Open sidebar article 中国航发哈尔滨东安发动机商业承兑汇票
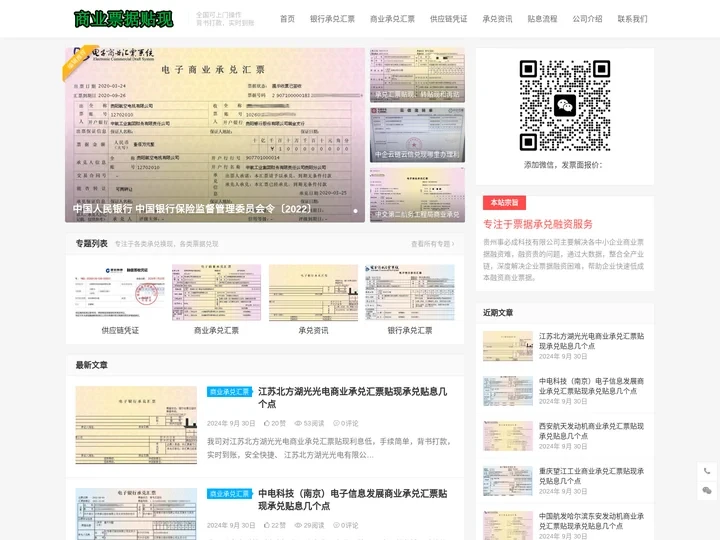 click(x=591, y=521)
